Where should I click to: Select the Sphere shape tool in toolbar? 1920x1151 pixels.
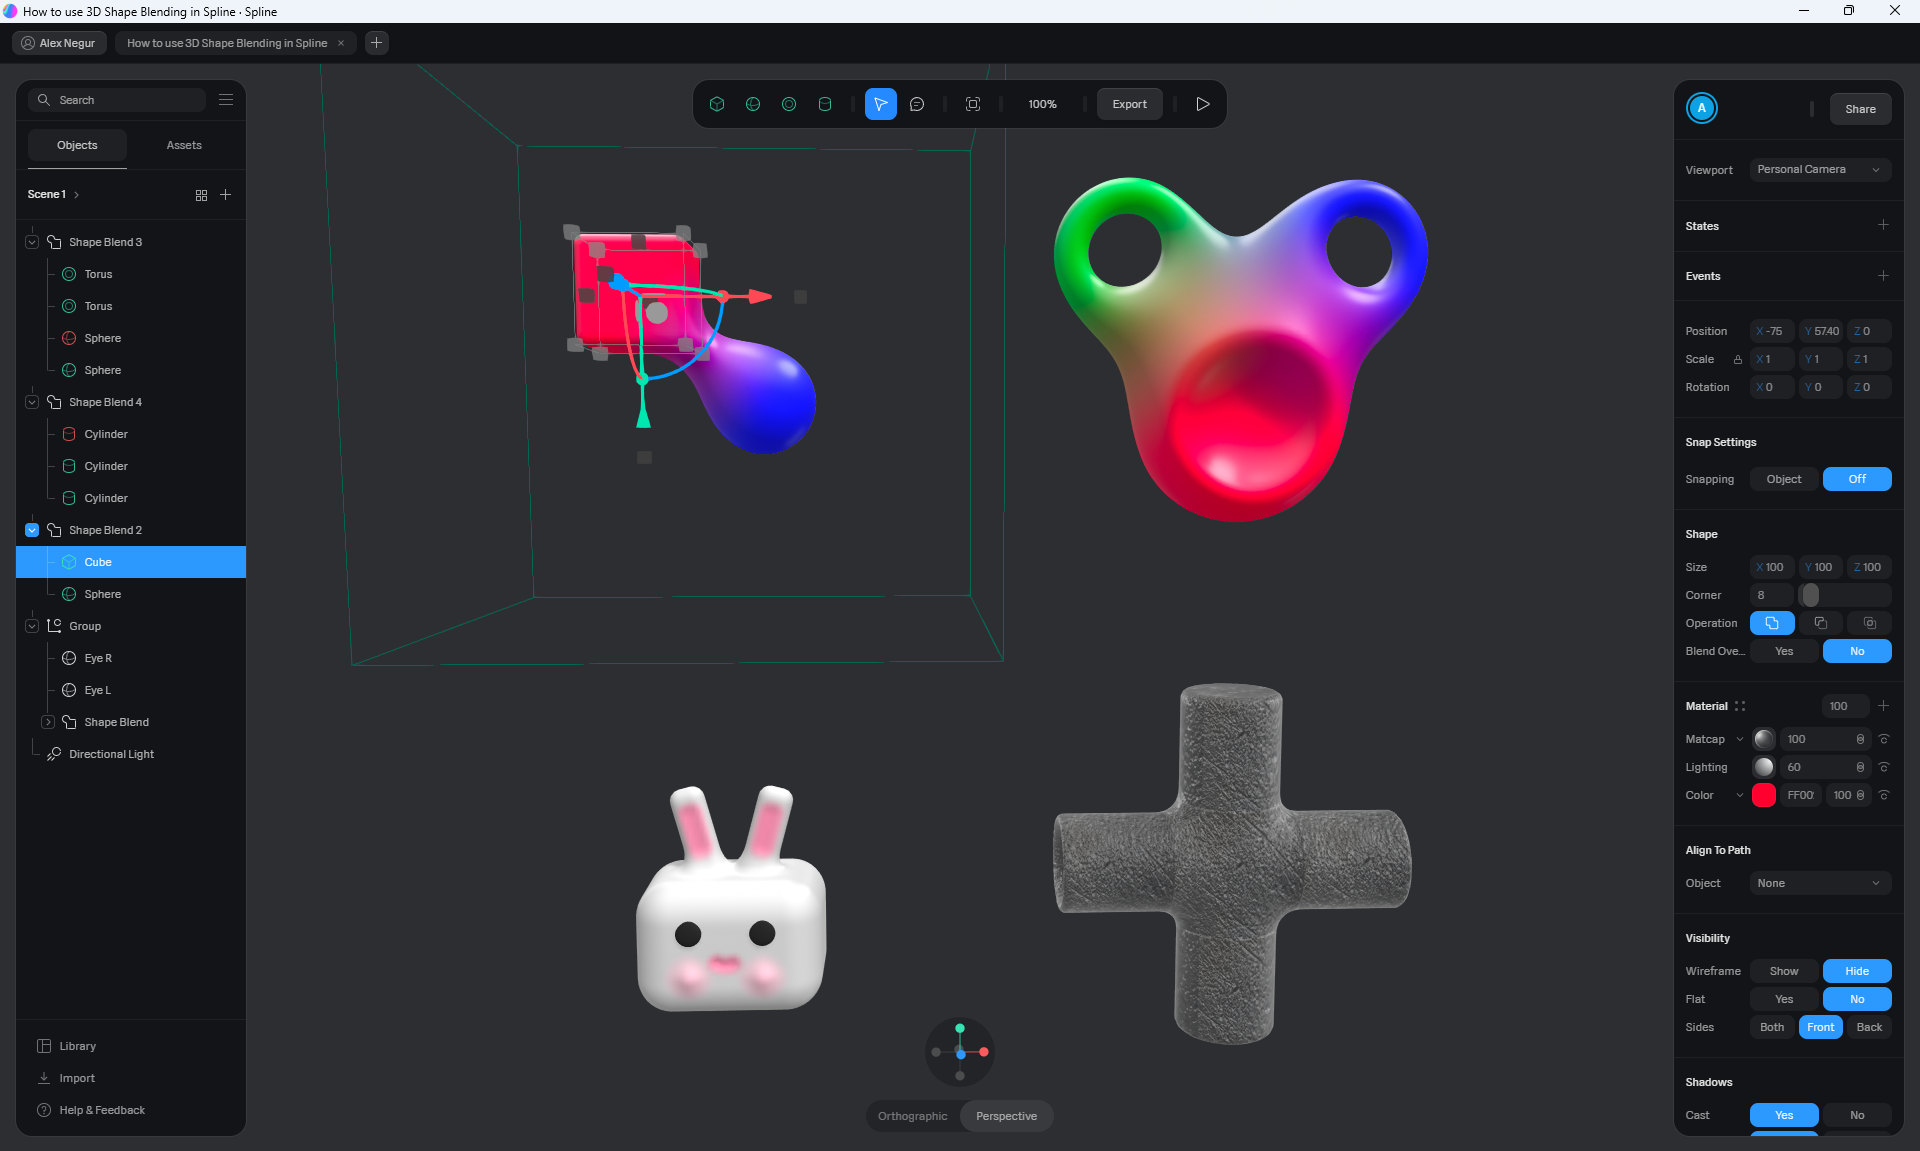[753, 104]
